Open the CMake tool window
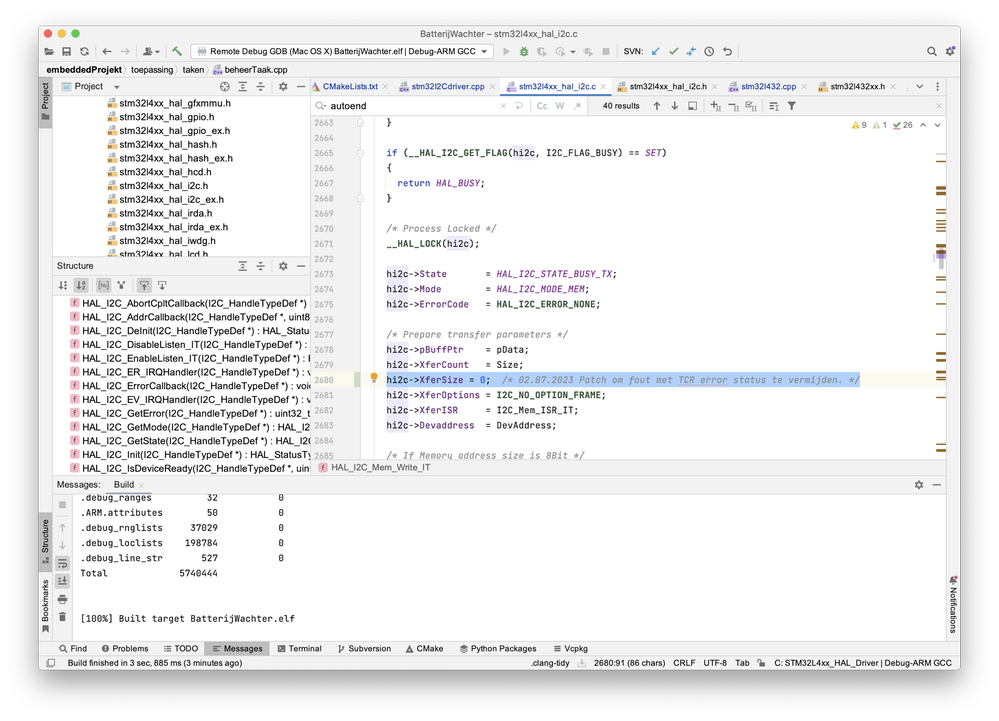This screenshot has height=721, width=999. point(424,648)
